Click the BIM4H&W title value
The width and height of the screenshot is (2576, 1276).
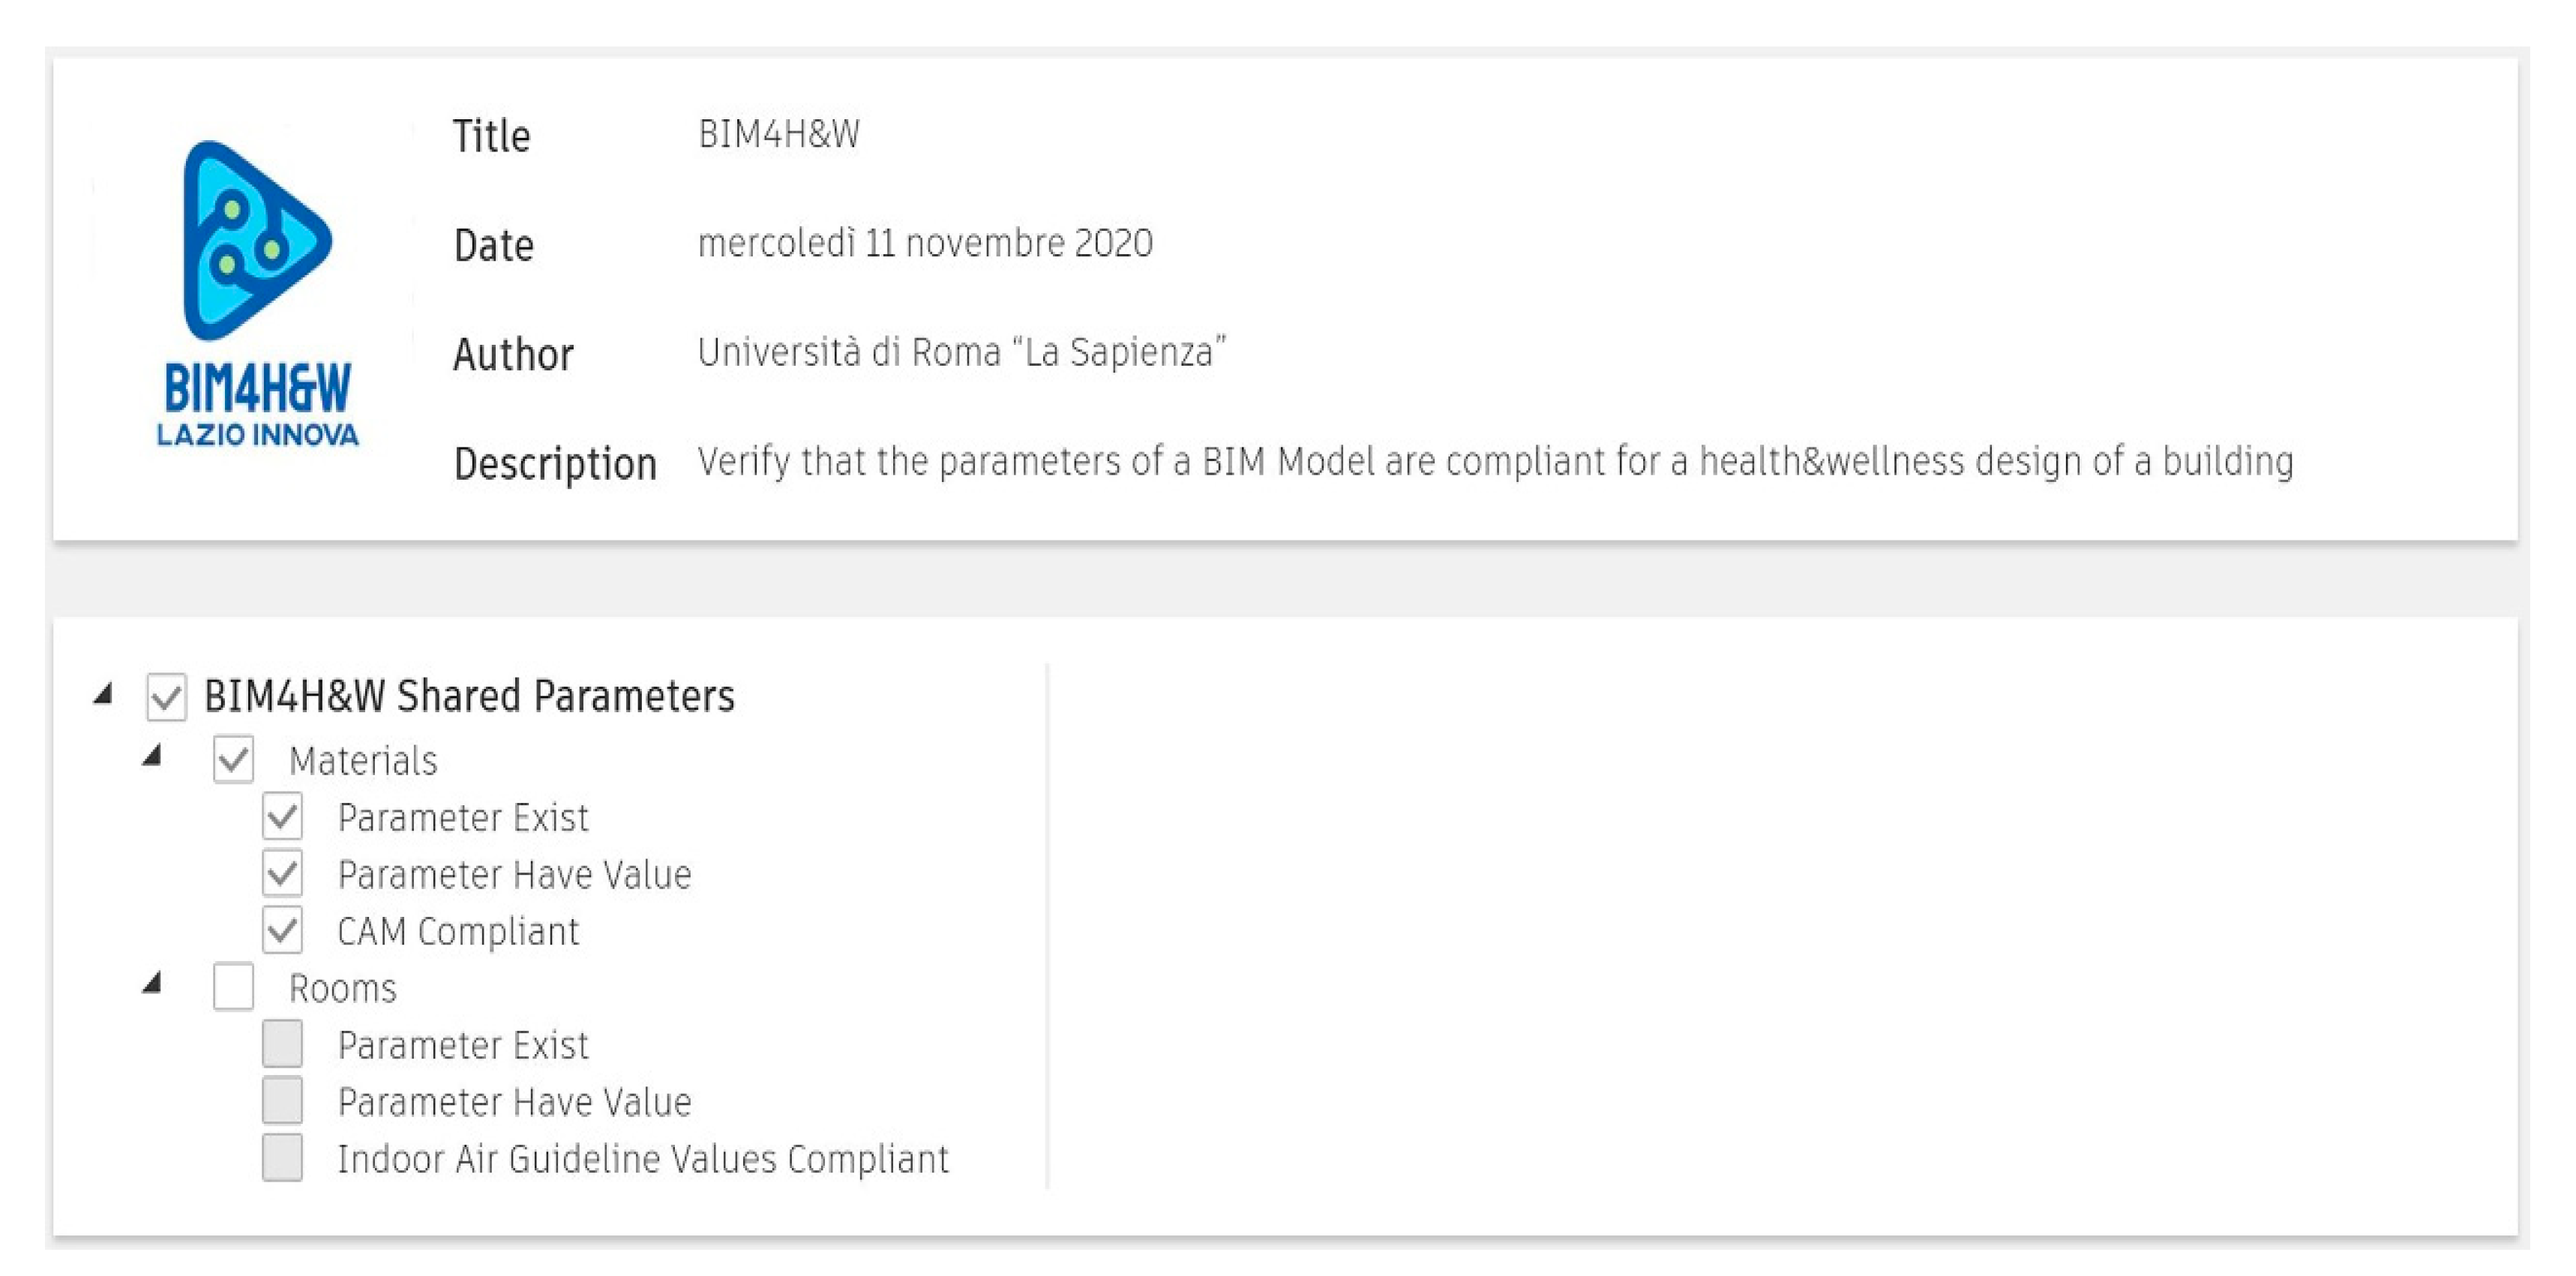[x=778, y=134]
